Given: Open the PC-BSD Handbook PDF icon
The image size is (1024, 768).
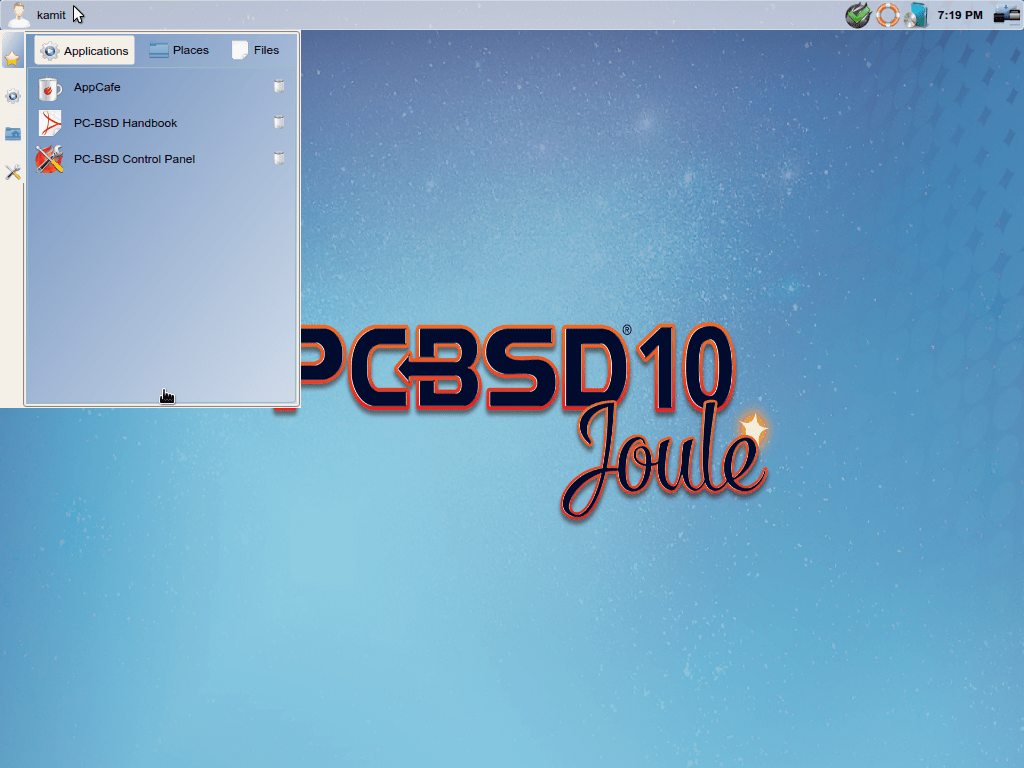Looking at the screenshot, I should coord(50,123).
